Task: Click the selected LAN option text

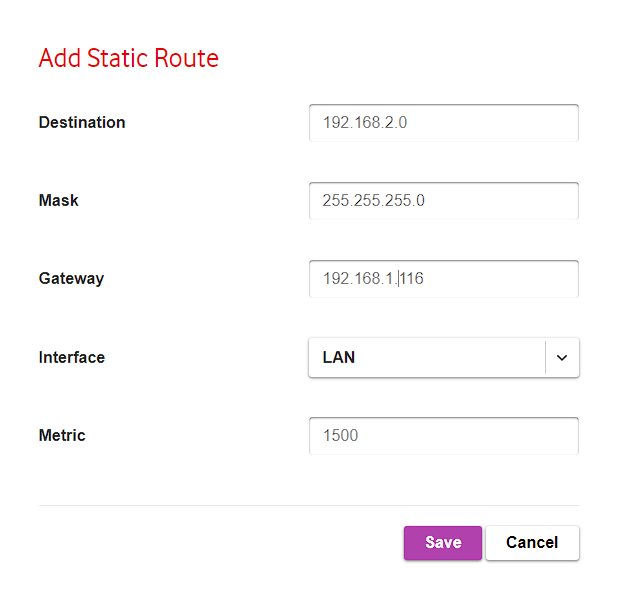Action: click(x=339, y=358)
